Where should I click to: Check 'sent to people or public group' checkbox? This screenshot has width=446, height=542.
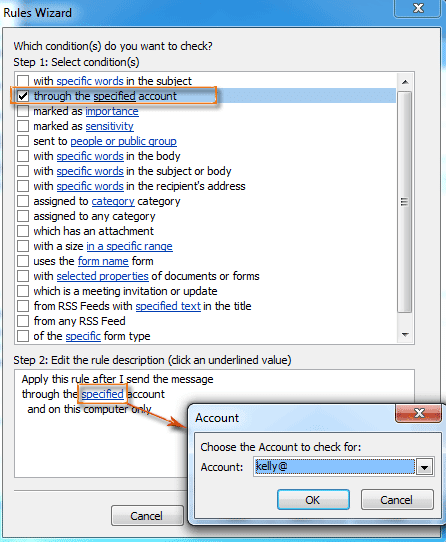coord(23,141)
